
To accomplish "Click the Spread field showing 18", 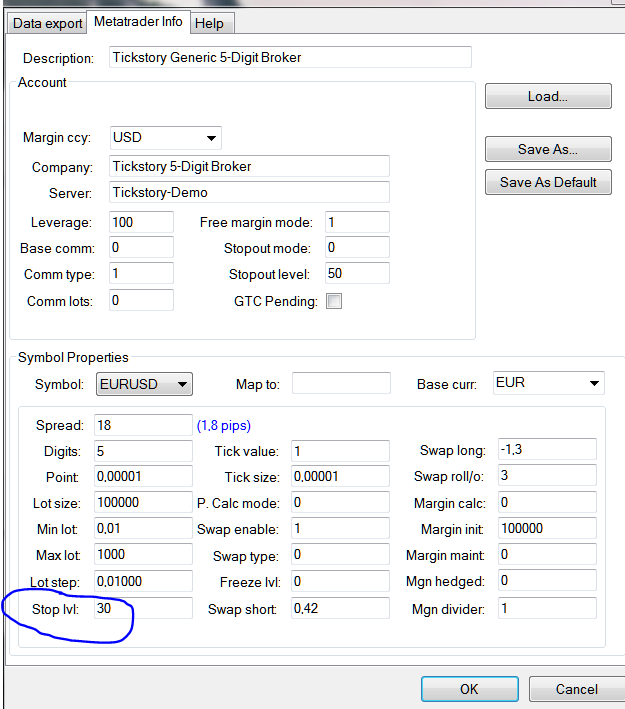I will (143, 425).
